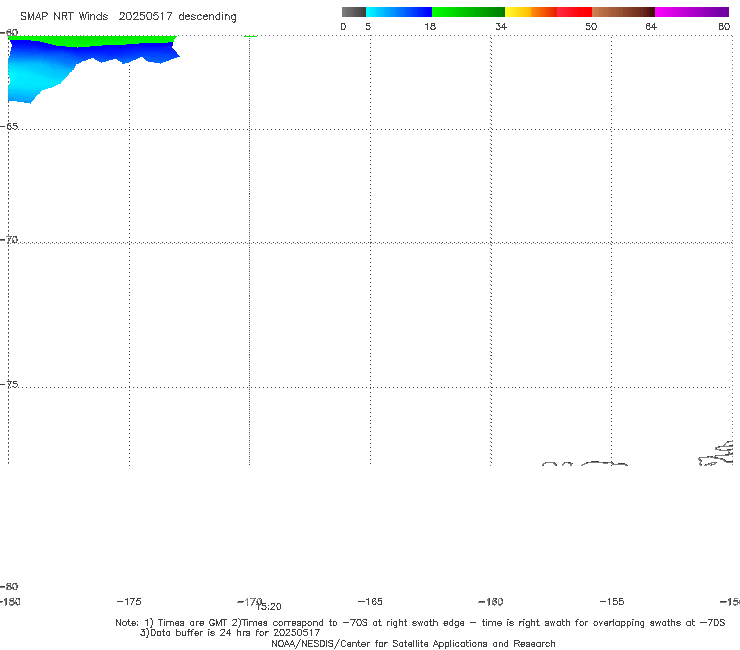Viewport: 740px width, 650px height.
Task: Click the title text 'SMAP NRT Winds 20250517 descending'
Action: pyautogui.click(x=128, y=17)
